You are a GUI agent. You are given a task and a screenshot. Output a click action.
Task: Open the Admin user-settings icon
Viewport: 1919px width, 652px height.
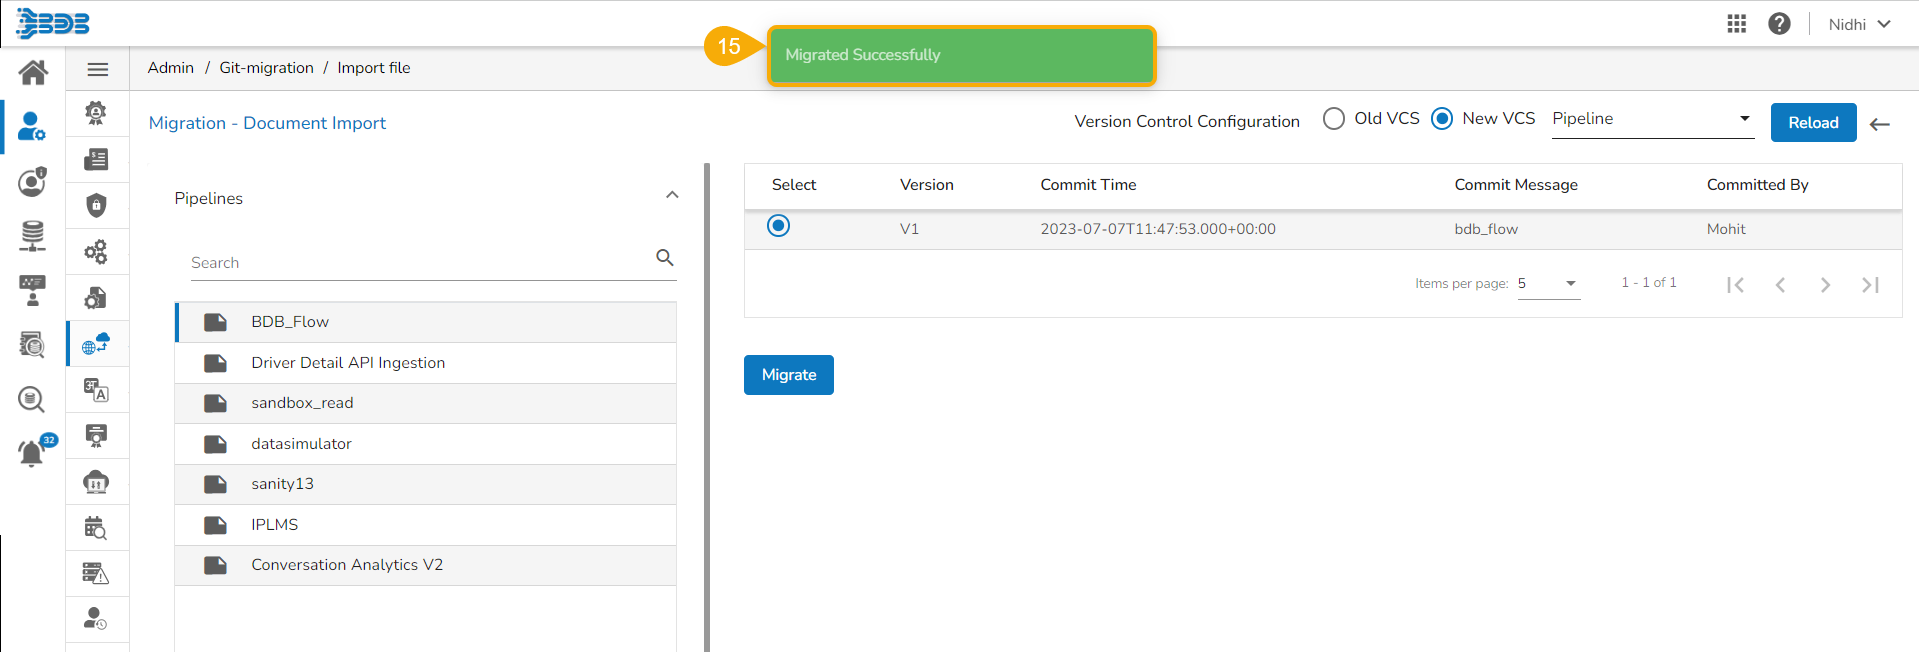(32, 126)
